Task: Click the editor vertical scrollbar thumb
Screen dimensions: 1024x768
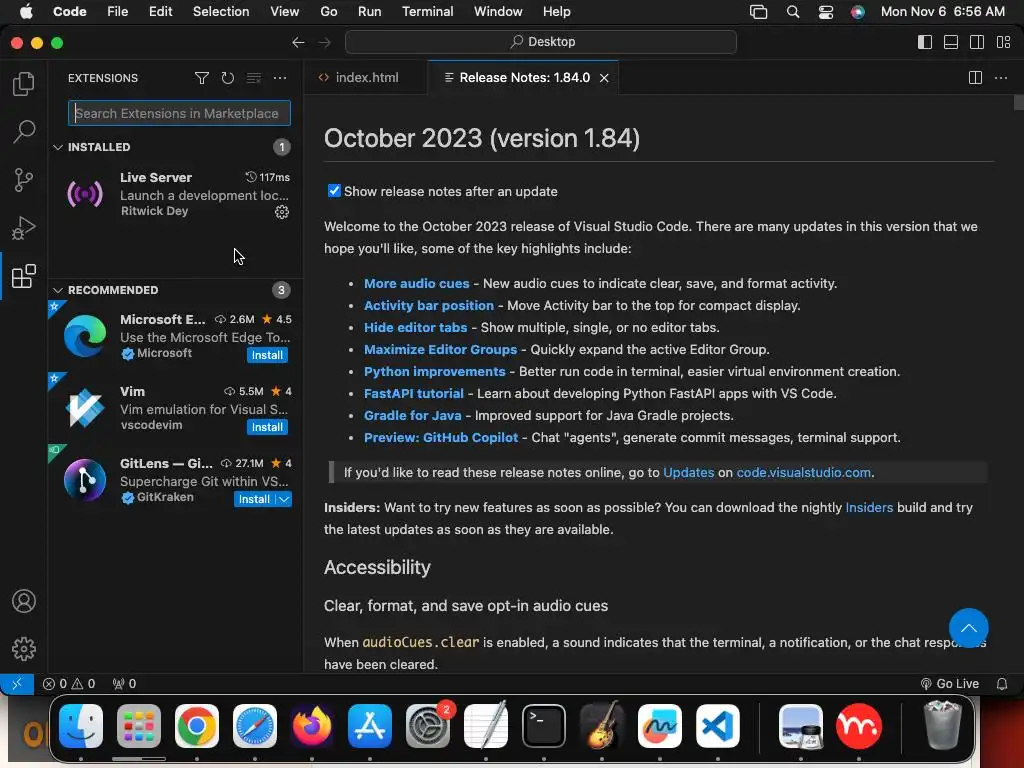Action: pos(1018,103)
